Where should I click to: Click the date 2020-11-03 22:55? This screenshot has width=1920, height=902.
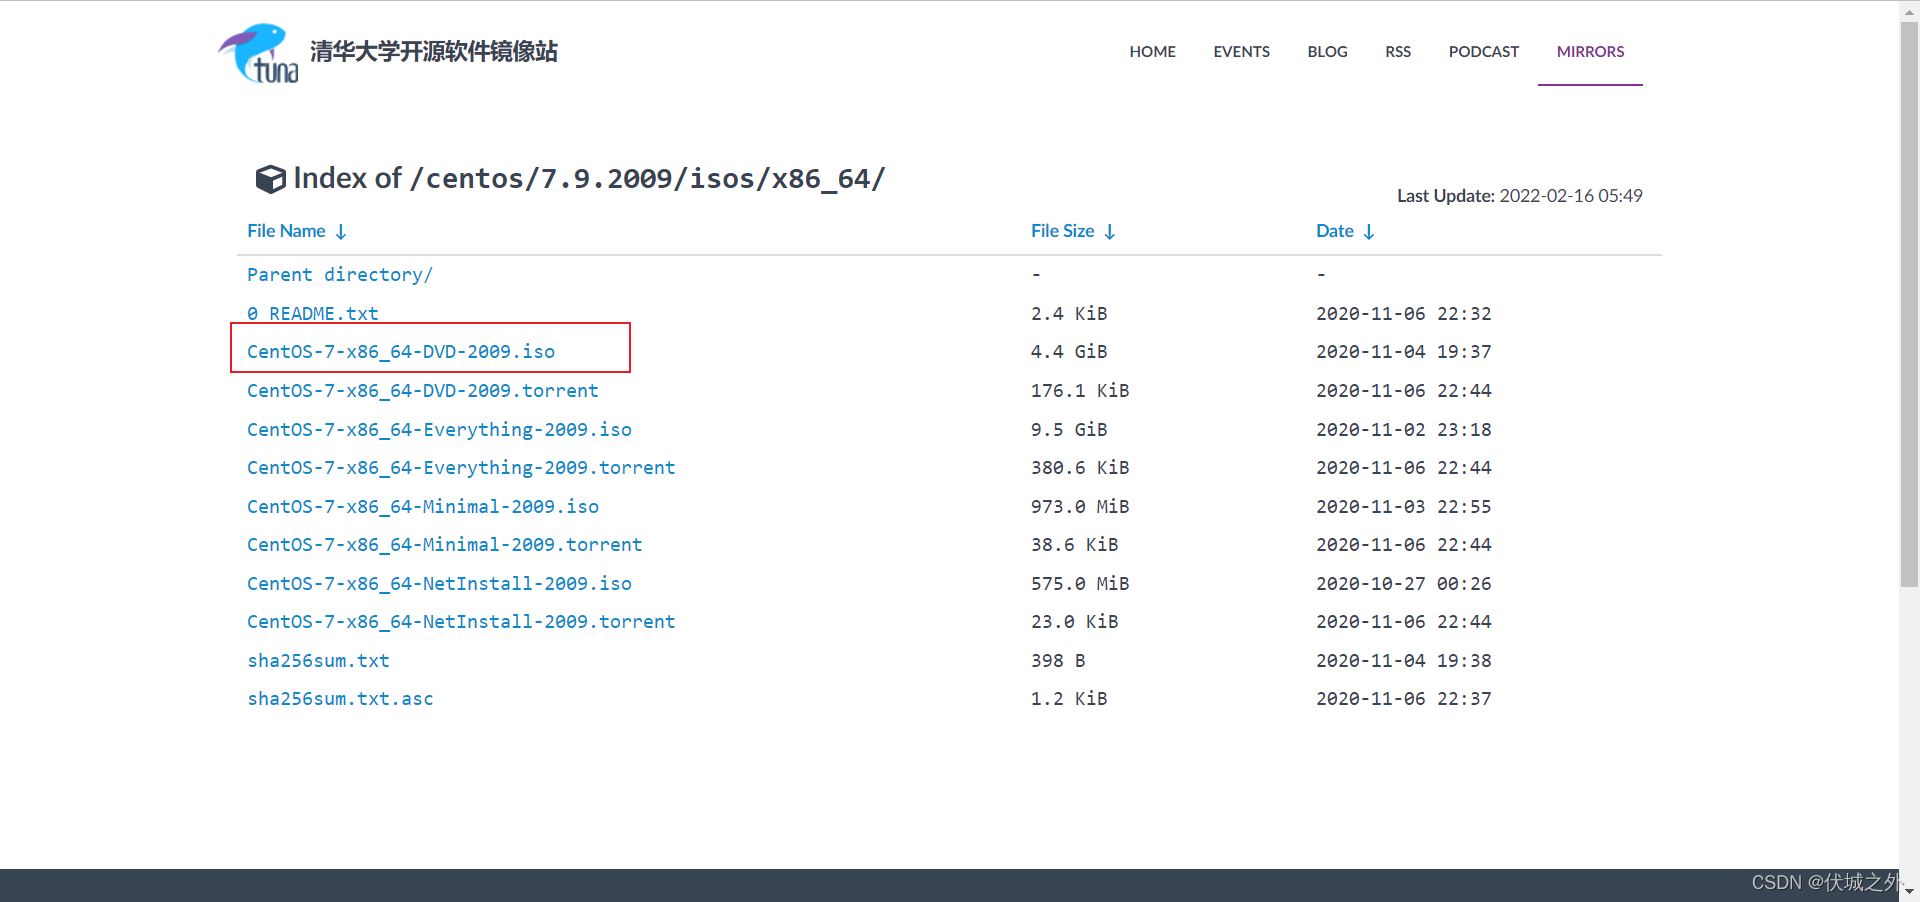pyautogui.click(x=1403, y=507)
